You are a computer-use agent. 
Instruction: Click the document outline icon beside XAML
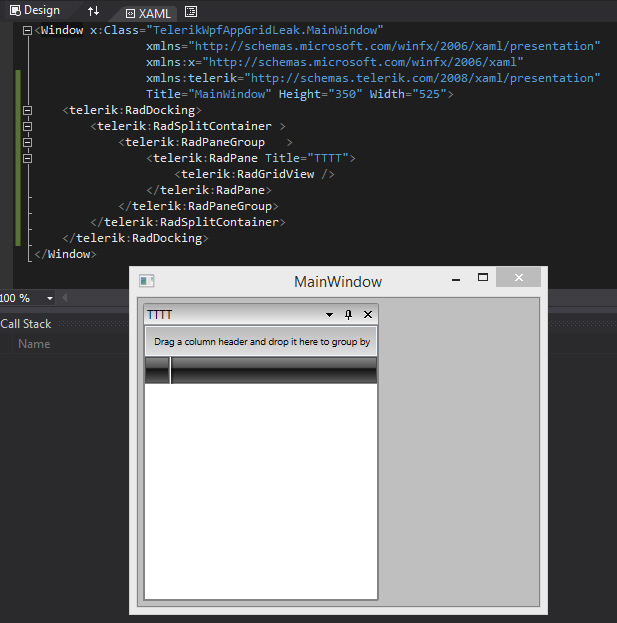(191, 12)
